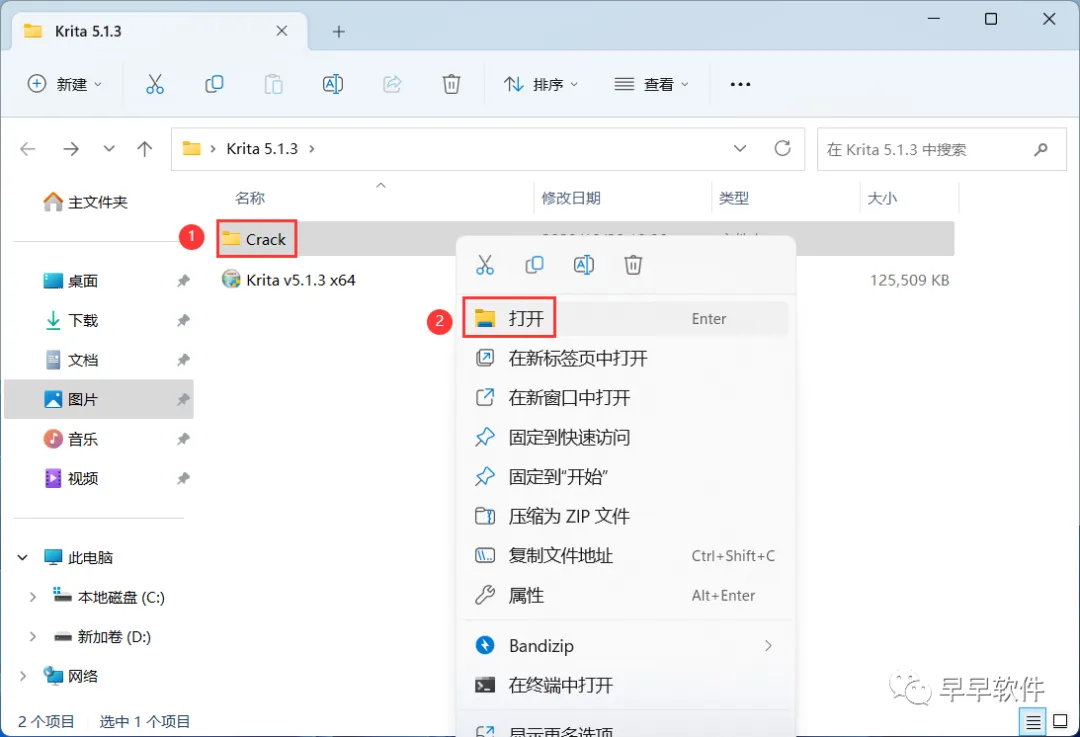Expand the 新加卷 (D:) node
The height and width of the screenshot is (737, 1080).
(32, 637)
